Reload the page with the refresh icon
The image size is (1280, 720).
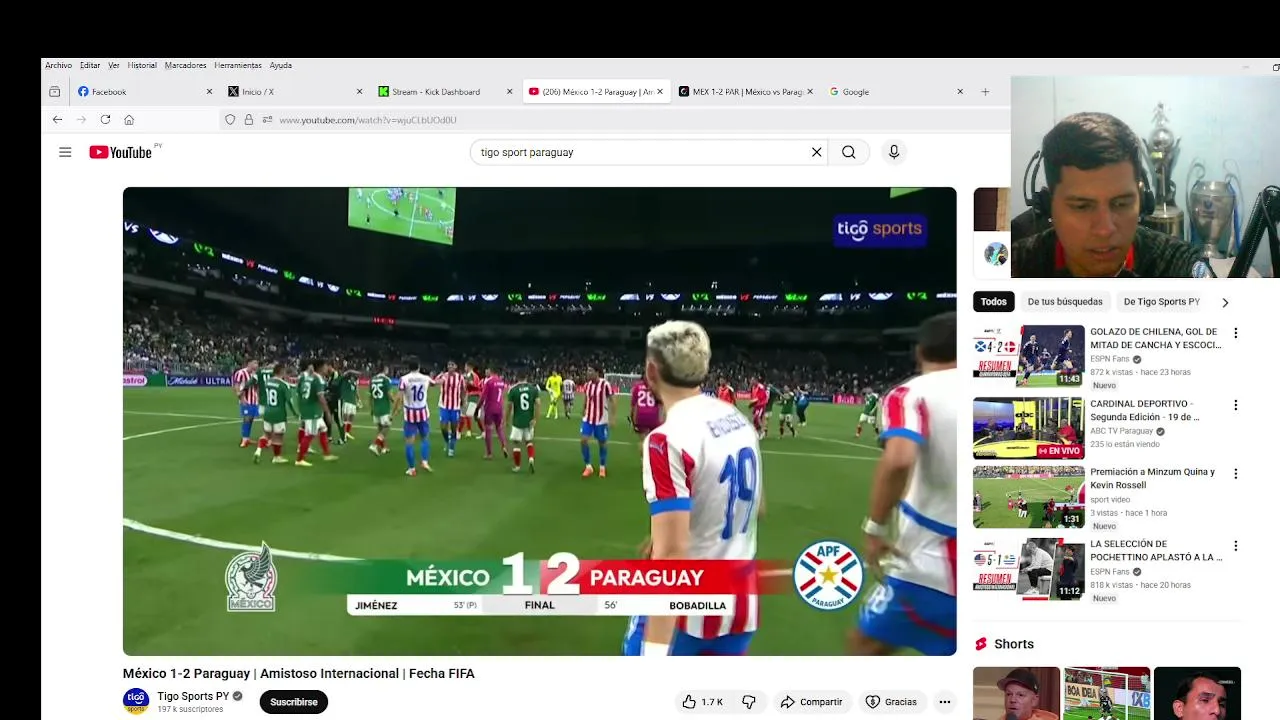[x=105, y=120]
